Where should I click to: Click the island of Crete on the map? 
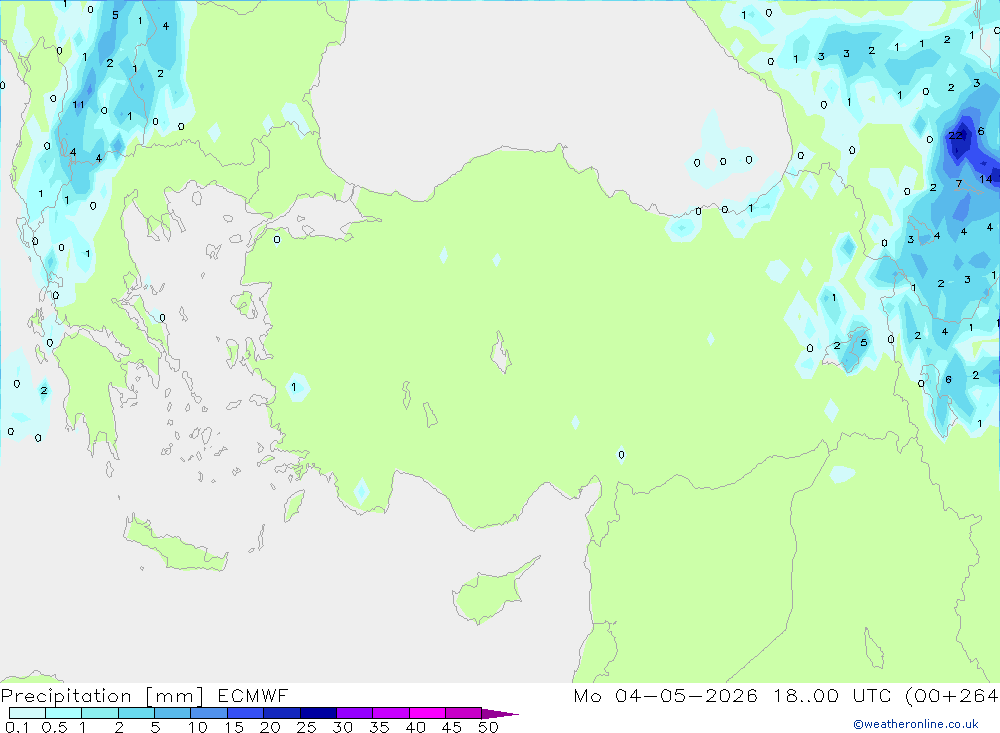click(x=174, y=544)
